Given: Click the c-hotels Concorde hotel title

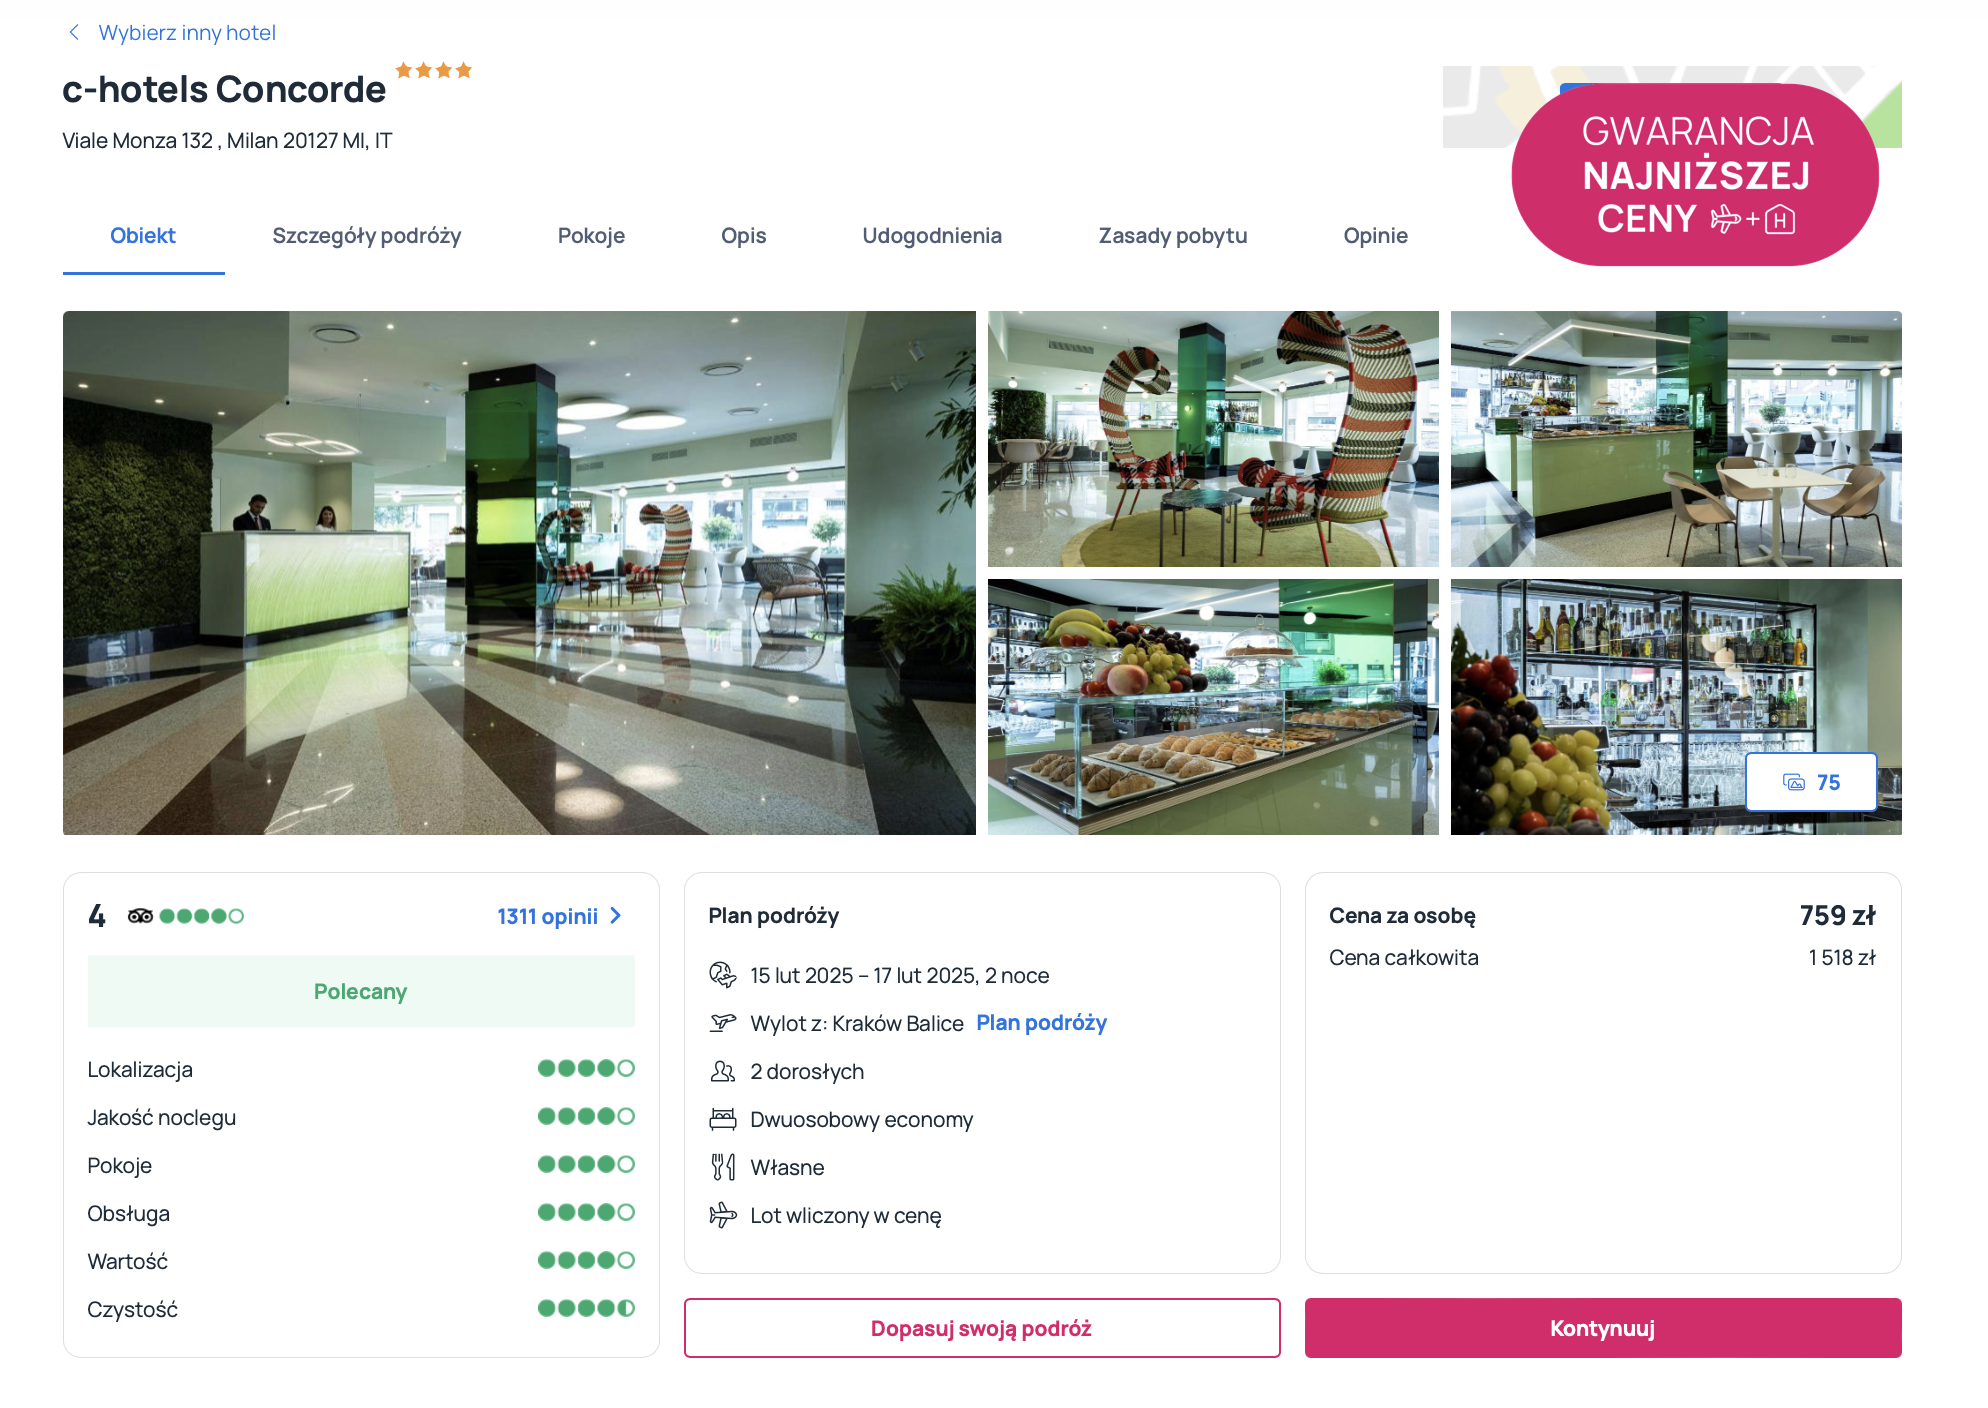Looking at the screenshot, I should pyautogui.click(x=224, y=90).
